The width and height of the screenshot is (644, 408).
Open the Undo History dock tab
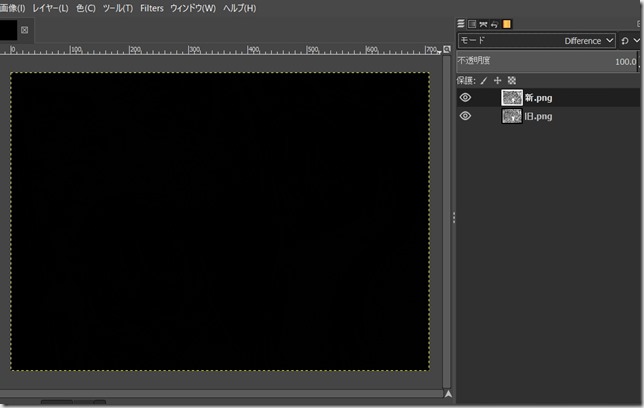495,23
